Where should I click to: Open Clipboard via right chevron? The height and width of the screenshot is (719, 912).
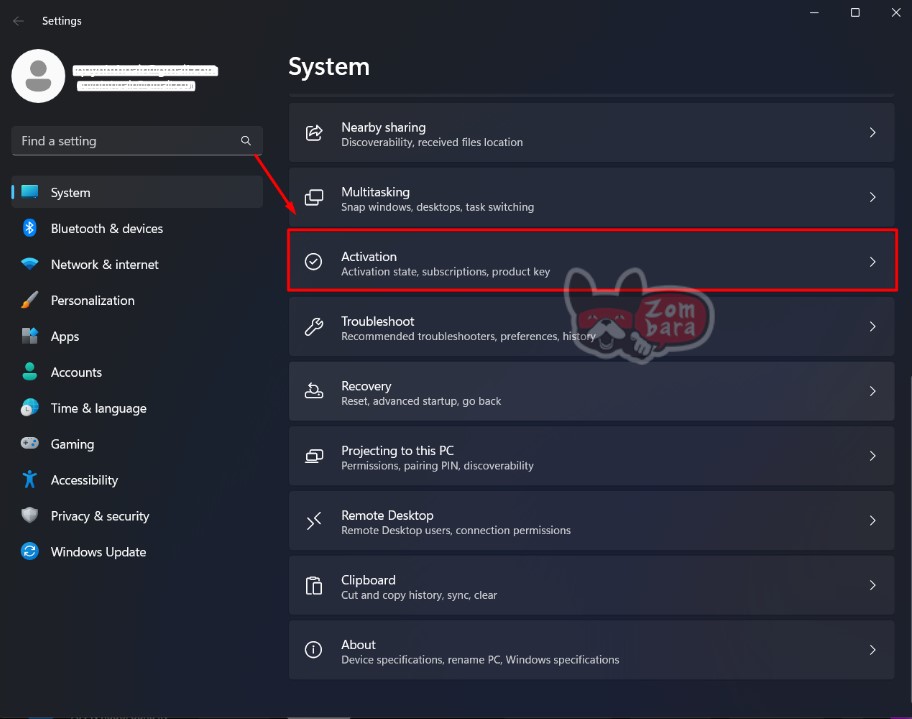point(872,585)
